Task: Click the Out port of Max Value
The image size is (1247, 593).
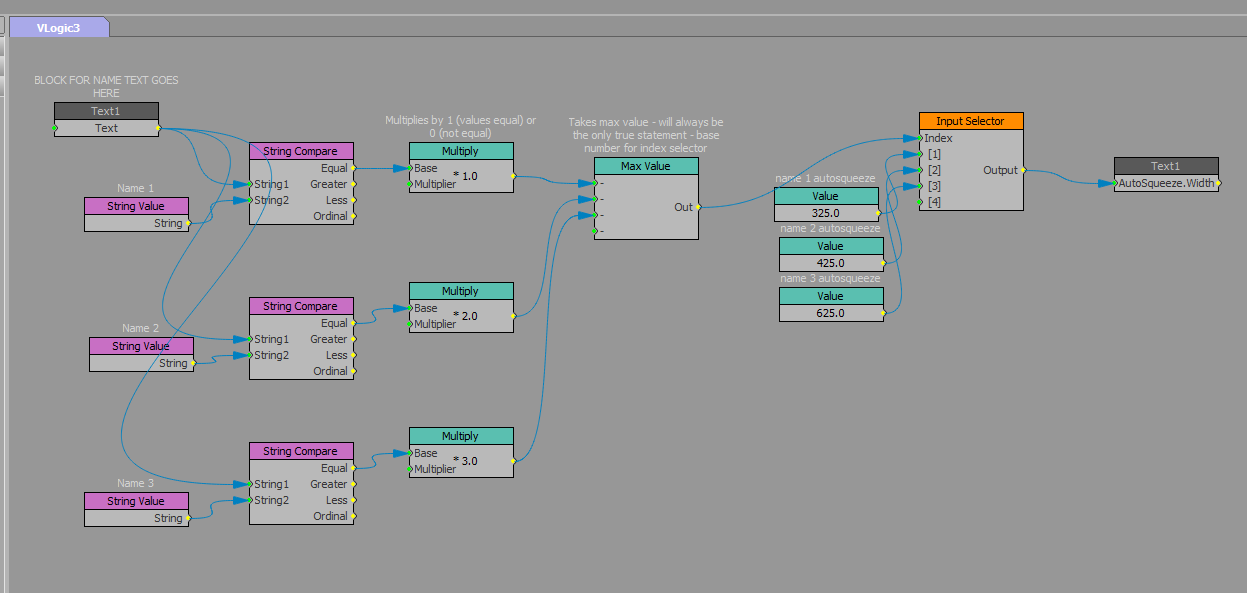Action: [x=698, y=207]
